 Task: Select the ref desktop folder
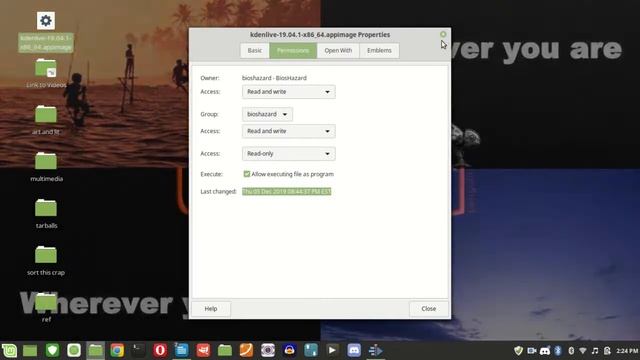(x=46, y=307)
